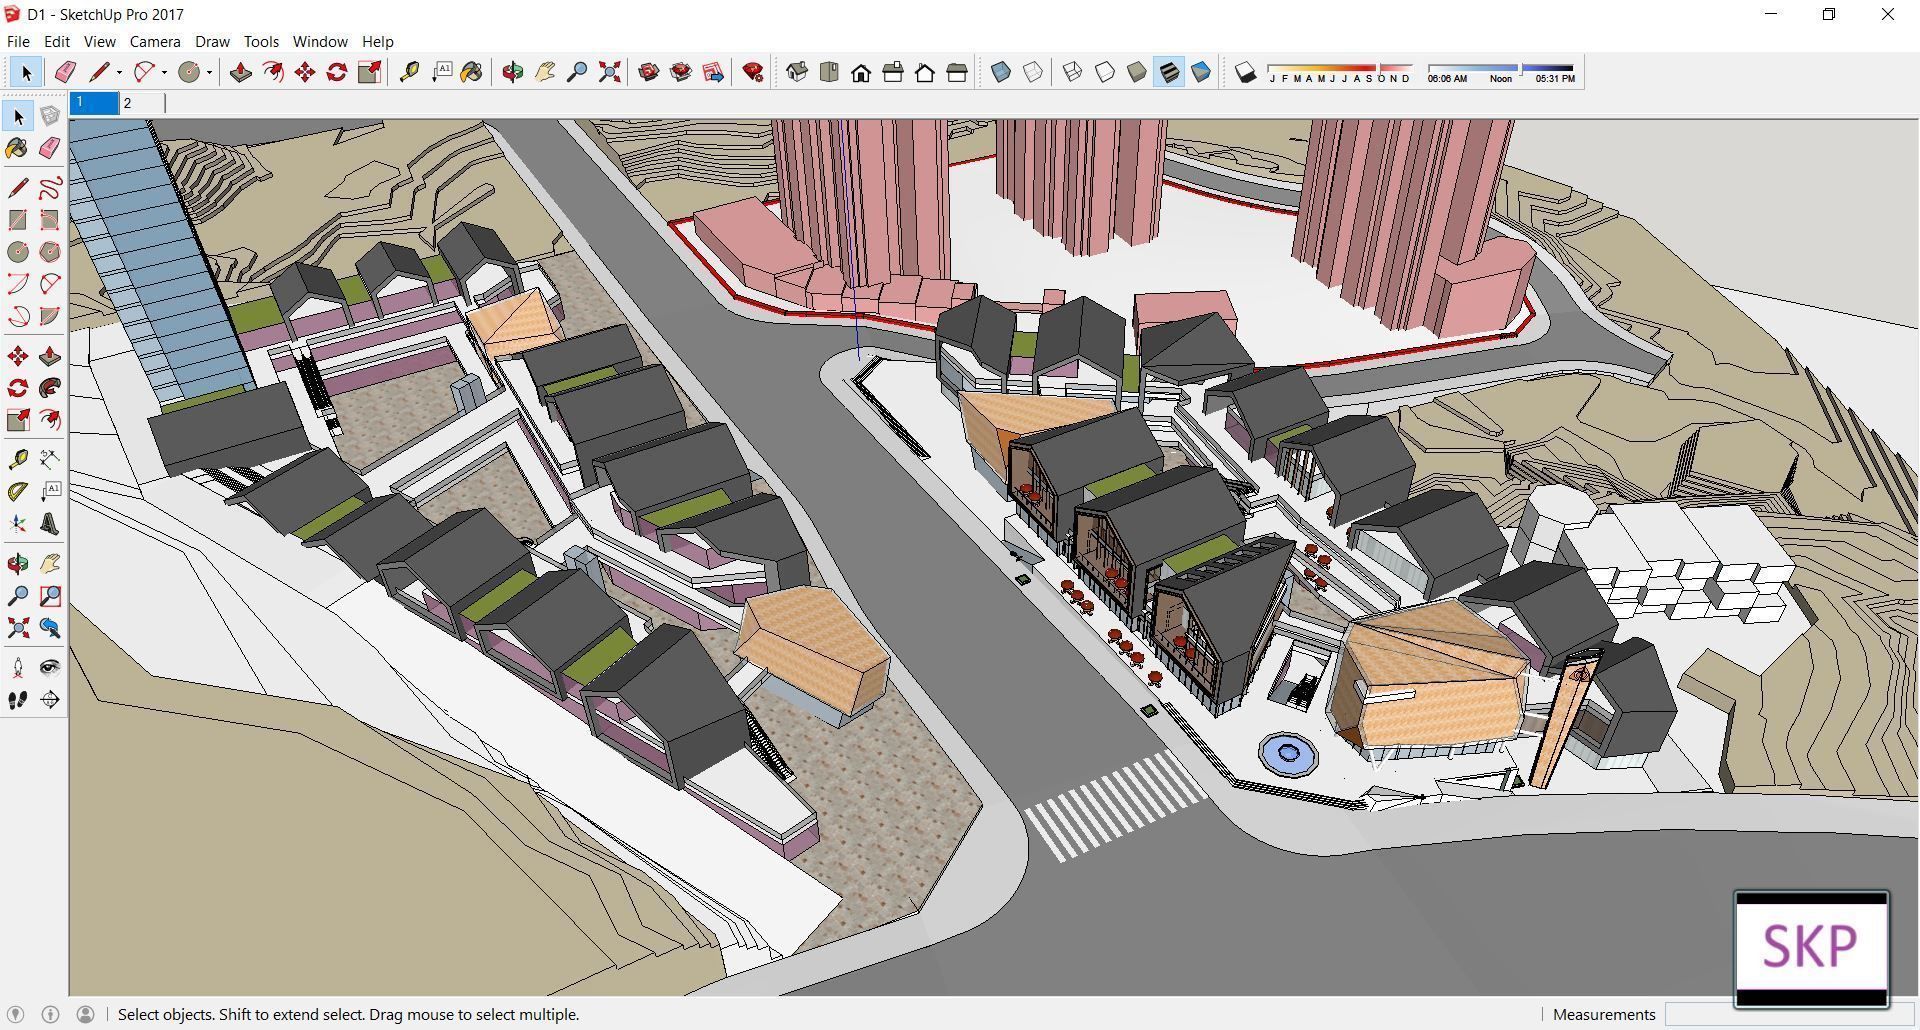
Task: Click the credits info status bar icon
Action: pos(50,1014)
